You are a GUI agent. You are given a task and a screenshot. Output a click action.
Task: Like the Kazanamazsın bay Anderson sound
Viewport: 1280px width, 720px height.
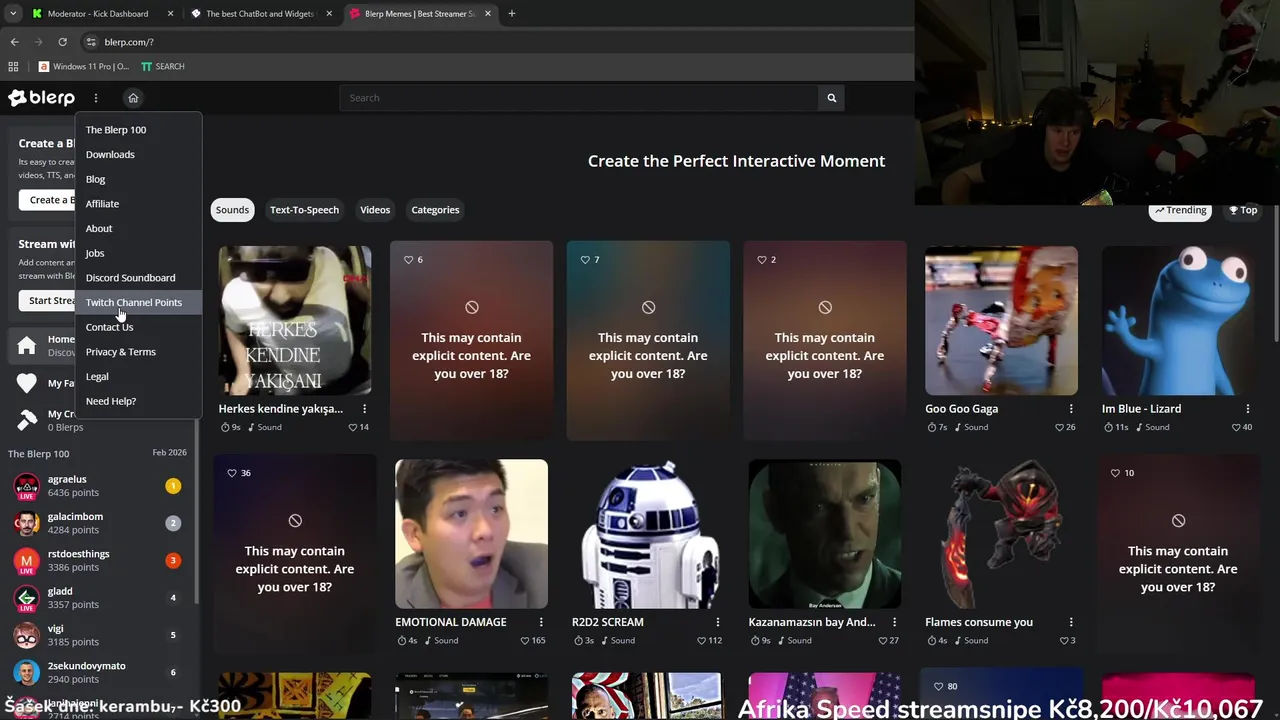[883, 640]
